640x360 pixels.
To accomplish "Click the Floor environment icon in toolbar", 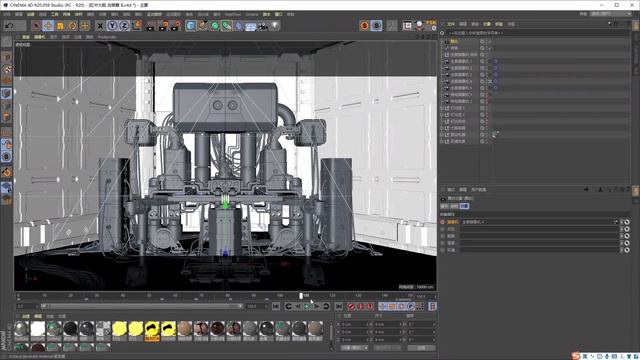I will [251, 26].
